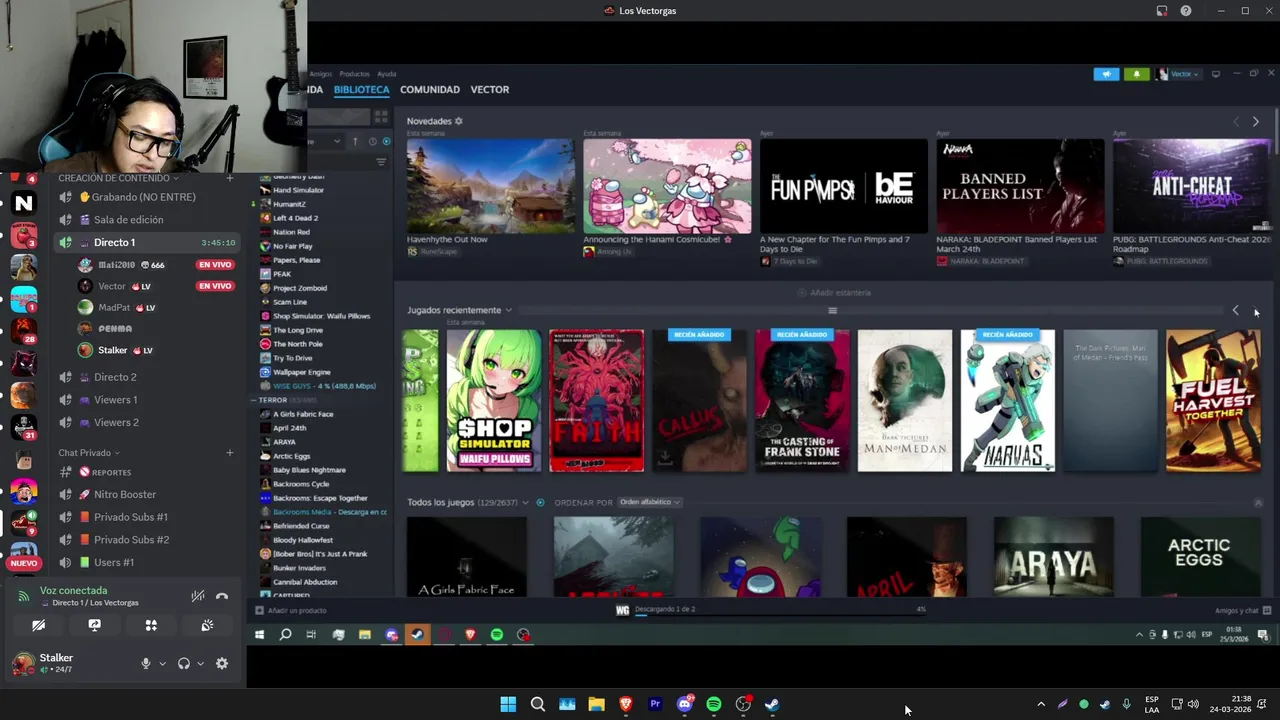
Task: Select Viewers 1 voice channel
Action: (x=146, y=400)
